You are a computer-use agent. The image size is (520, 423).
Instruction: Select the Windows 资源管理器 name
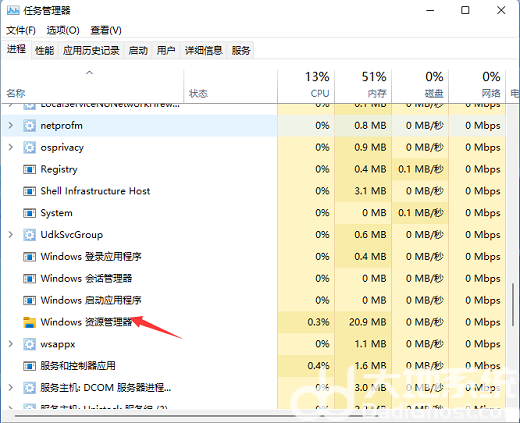[86, 322]
